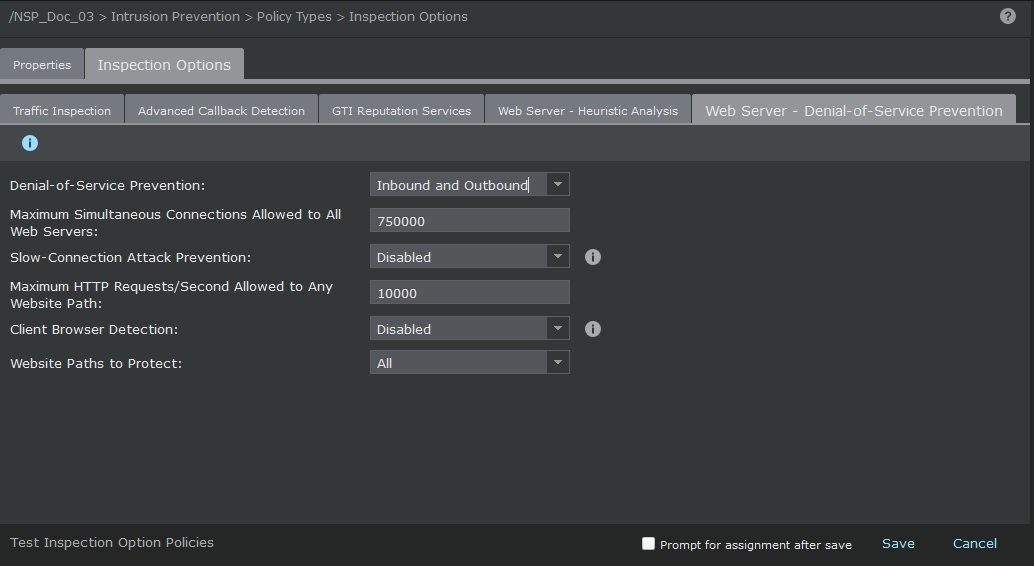
Task: Click the Denial-of-Service Prevention label
Action: coord(107,185)
